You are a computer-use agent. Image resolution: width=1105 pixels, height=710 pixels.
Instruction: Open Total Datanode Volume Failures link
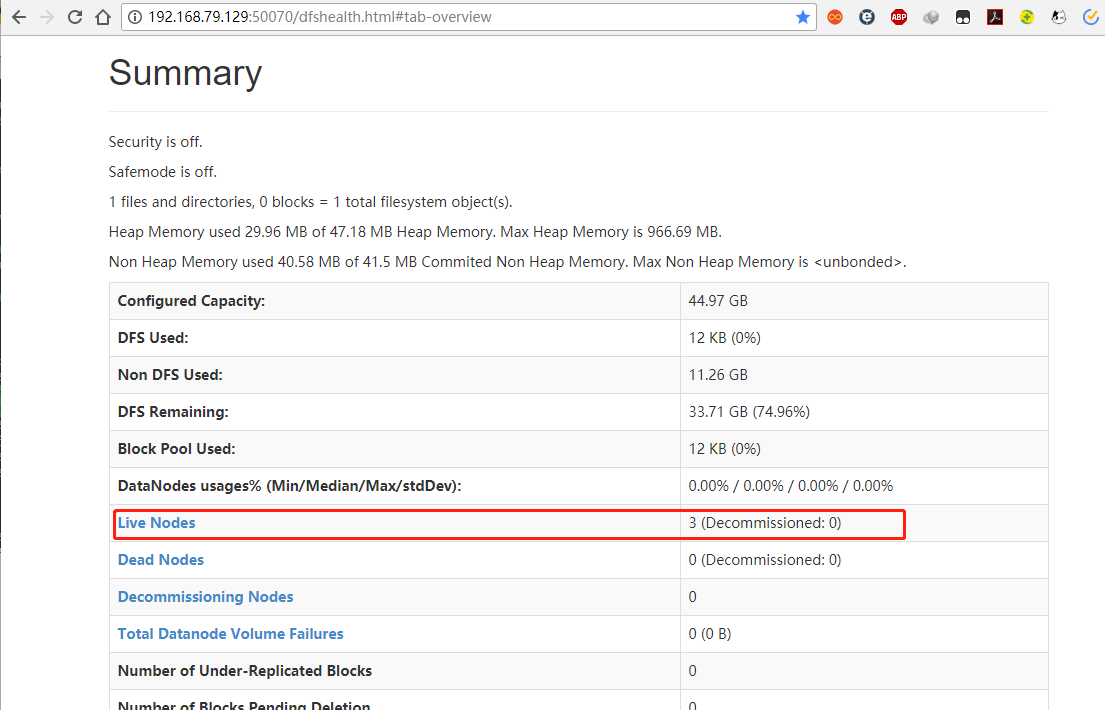pyautogui.click(x=231, y=634)
